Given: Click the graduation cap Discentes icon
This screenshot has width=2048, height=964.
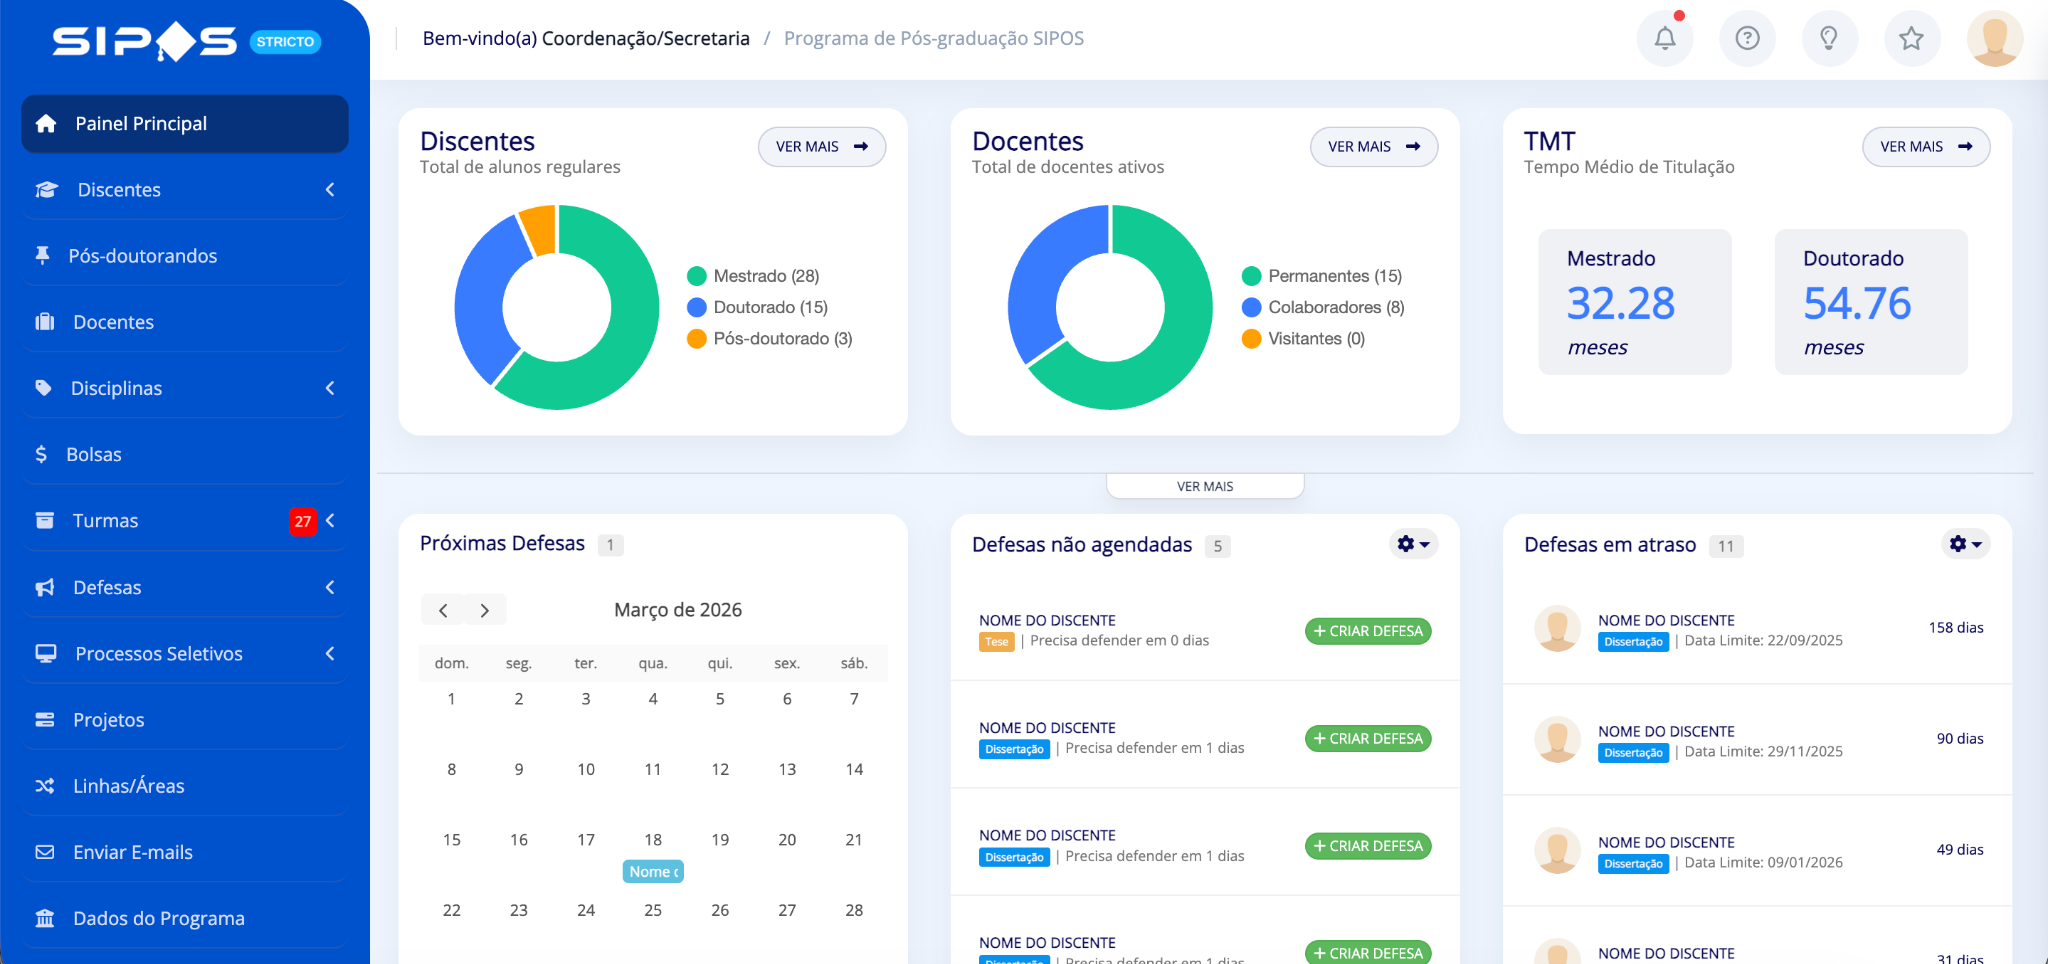Looking at the screenshot, I should [x=47, y=190].
